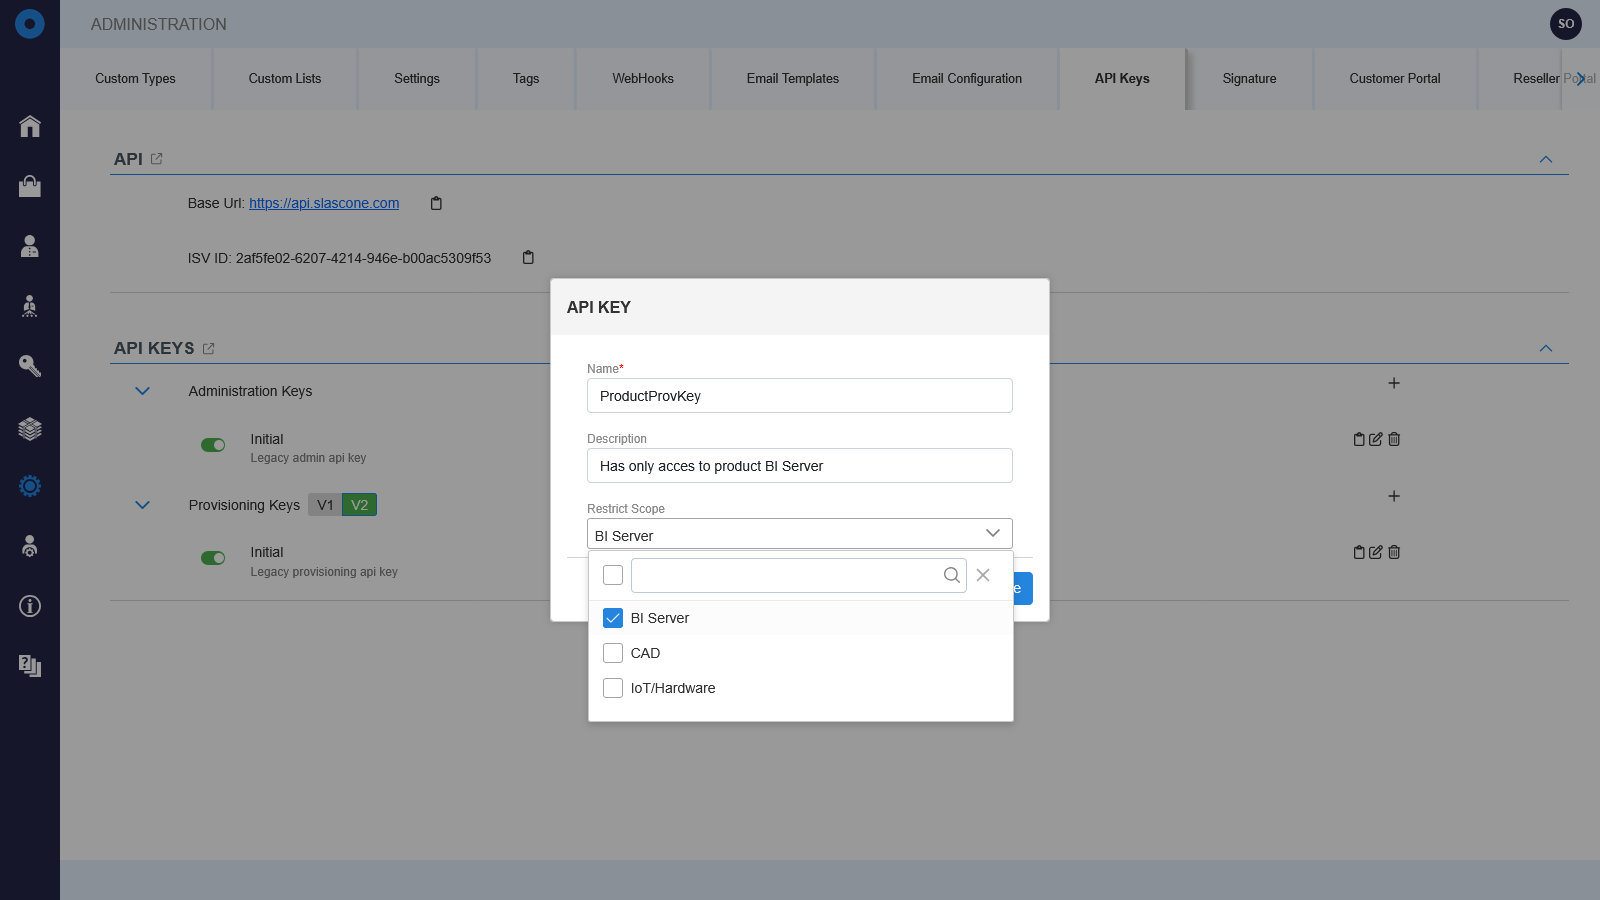Open the layers stack sidebar icon
This screenshot has height=900, width=1600.
coord(30,429)
